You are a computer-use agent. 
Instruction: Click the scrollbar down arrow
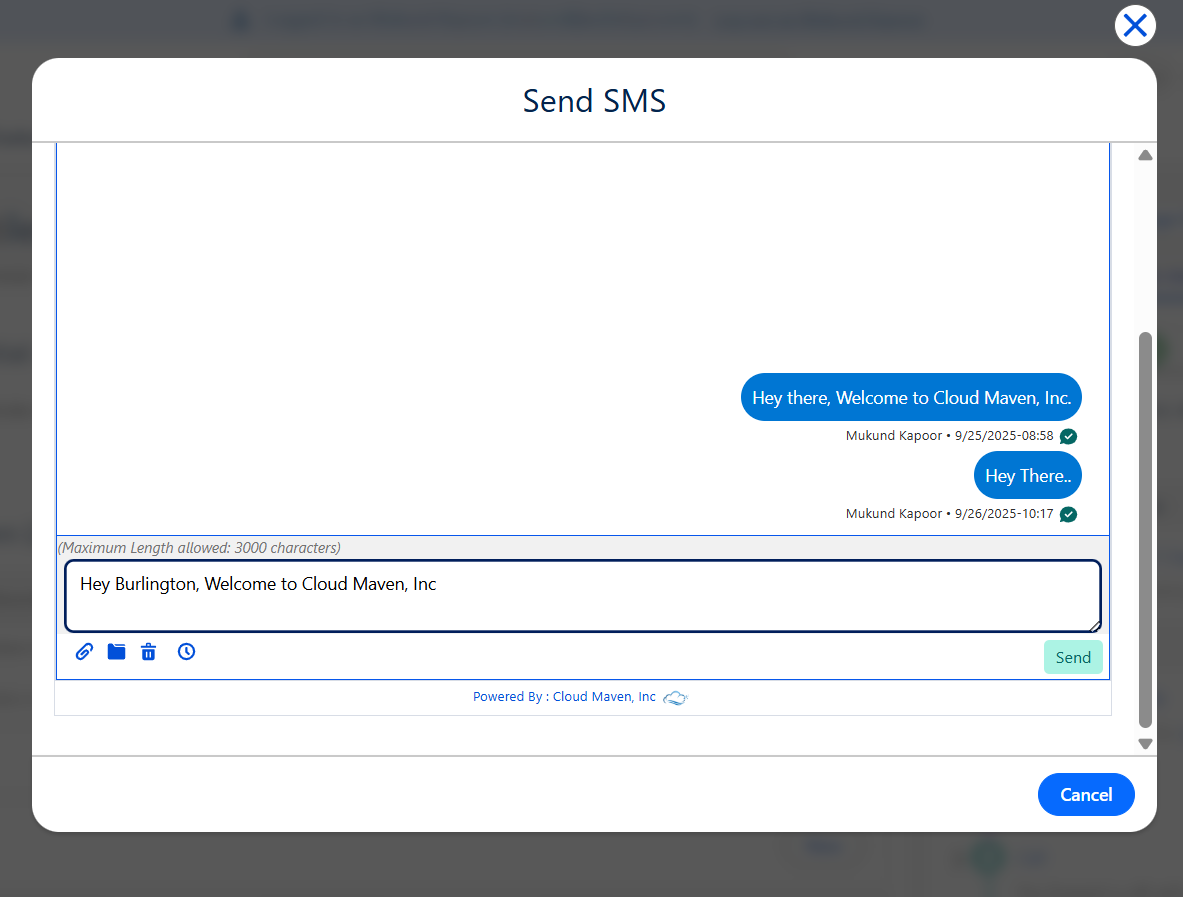coord(1145,744)
